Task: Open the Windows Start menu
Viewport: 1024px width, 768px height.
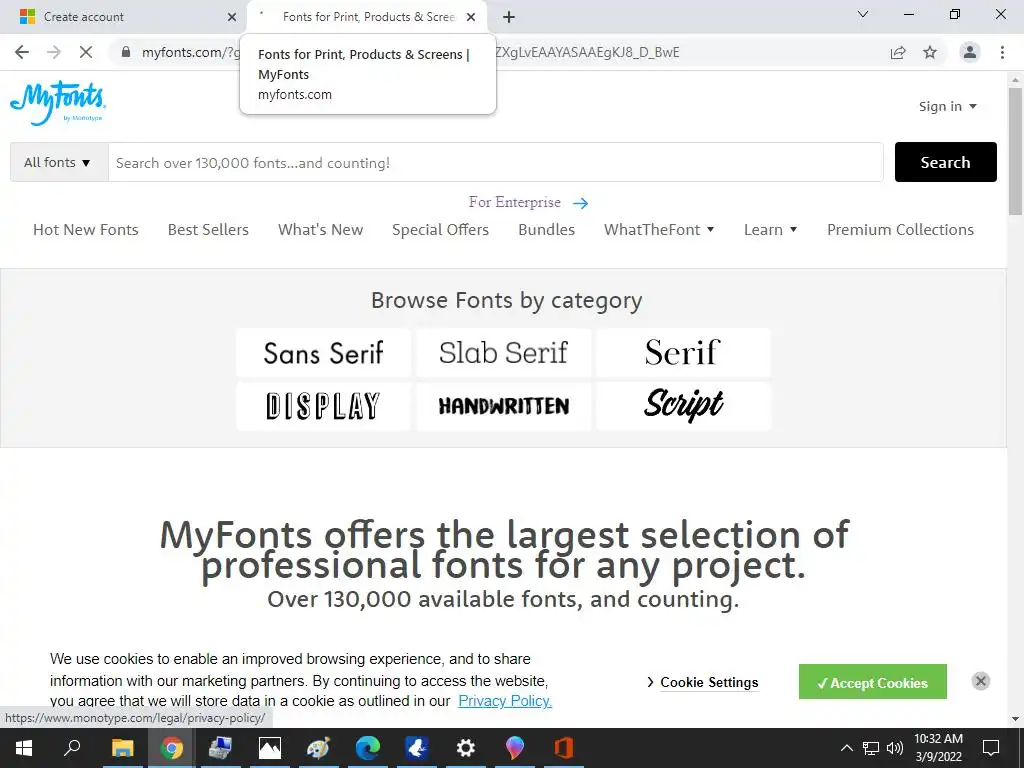Action: pyautogui.click(x=24, y=748)
